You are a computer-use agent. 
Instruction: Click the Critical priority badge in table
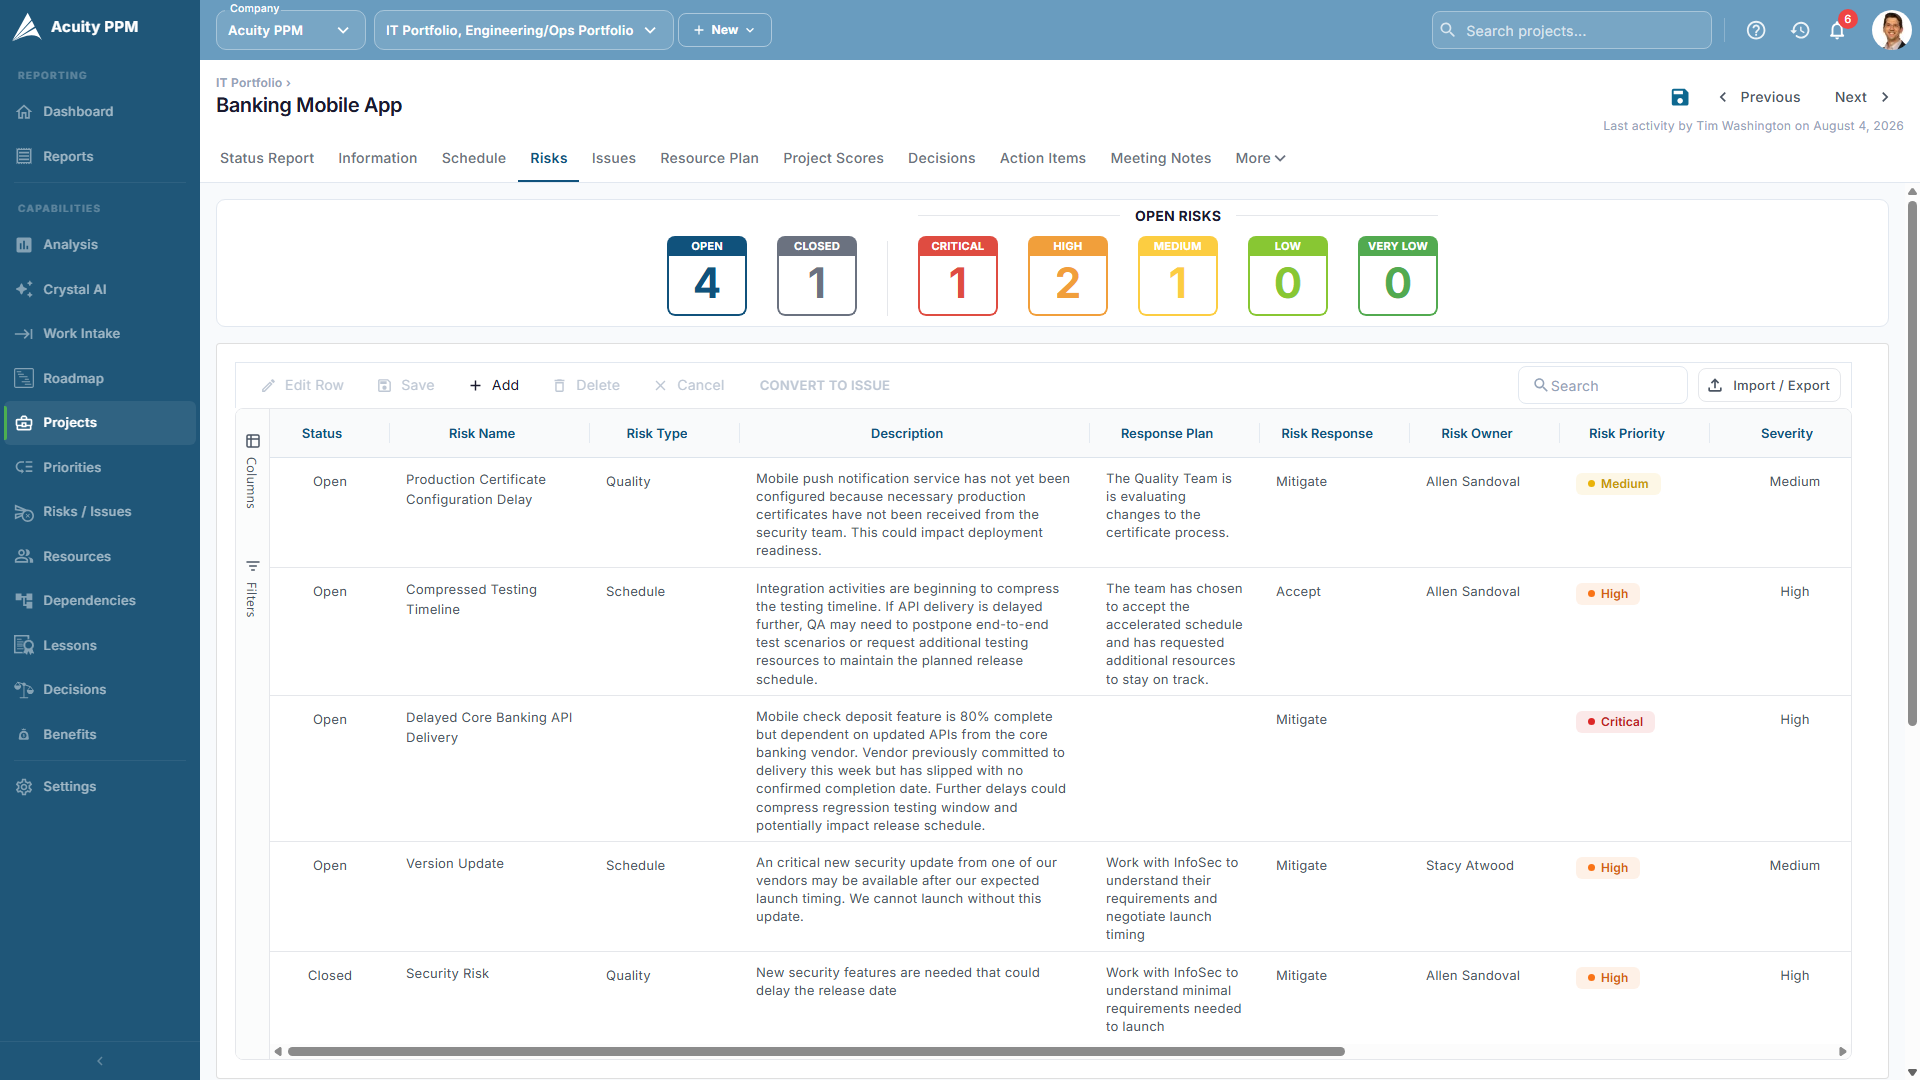pos(1615,722)
